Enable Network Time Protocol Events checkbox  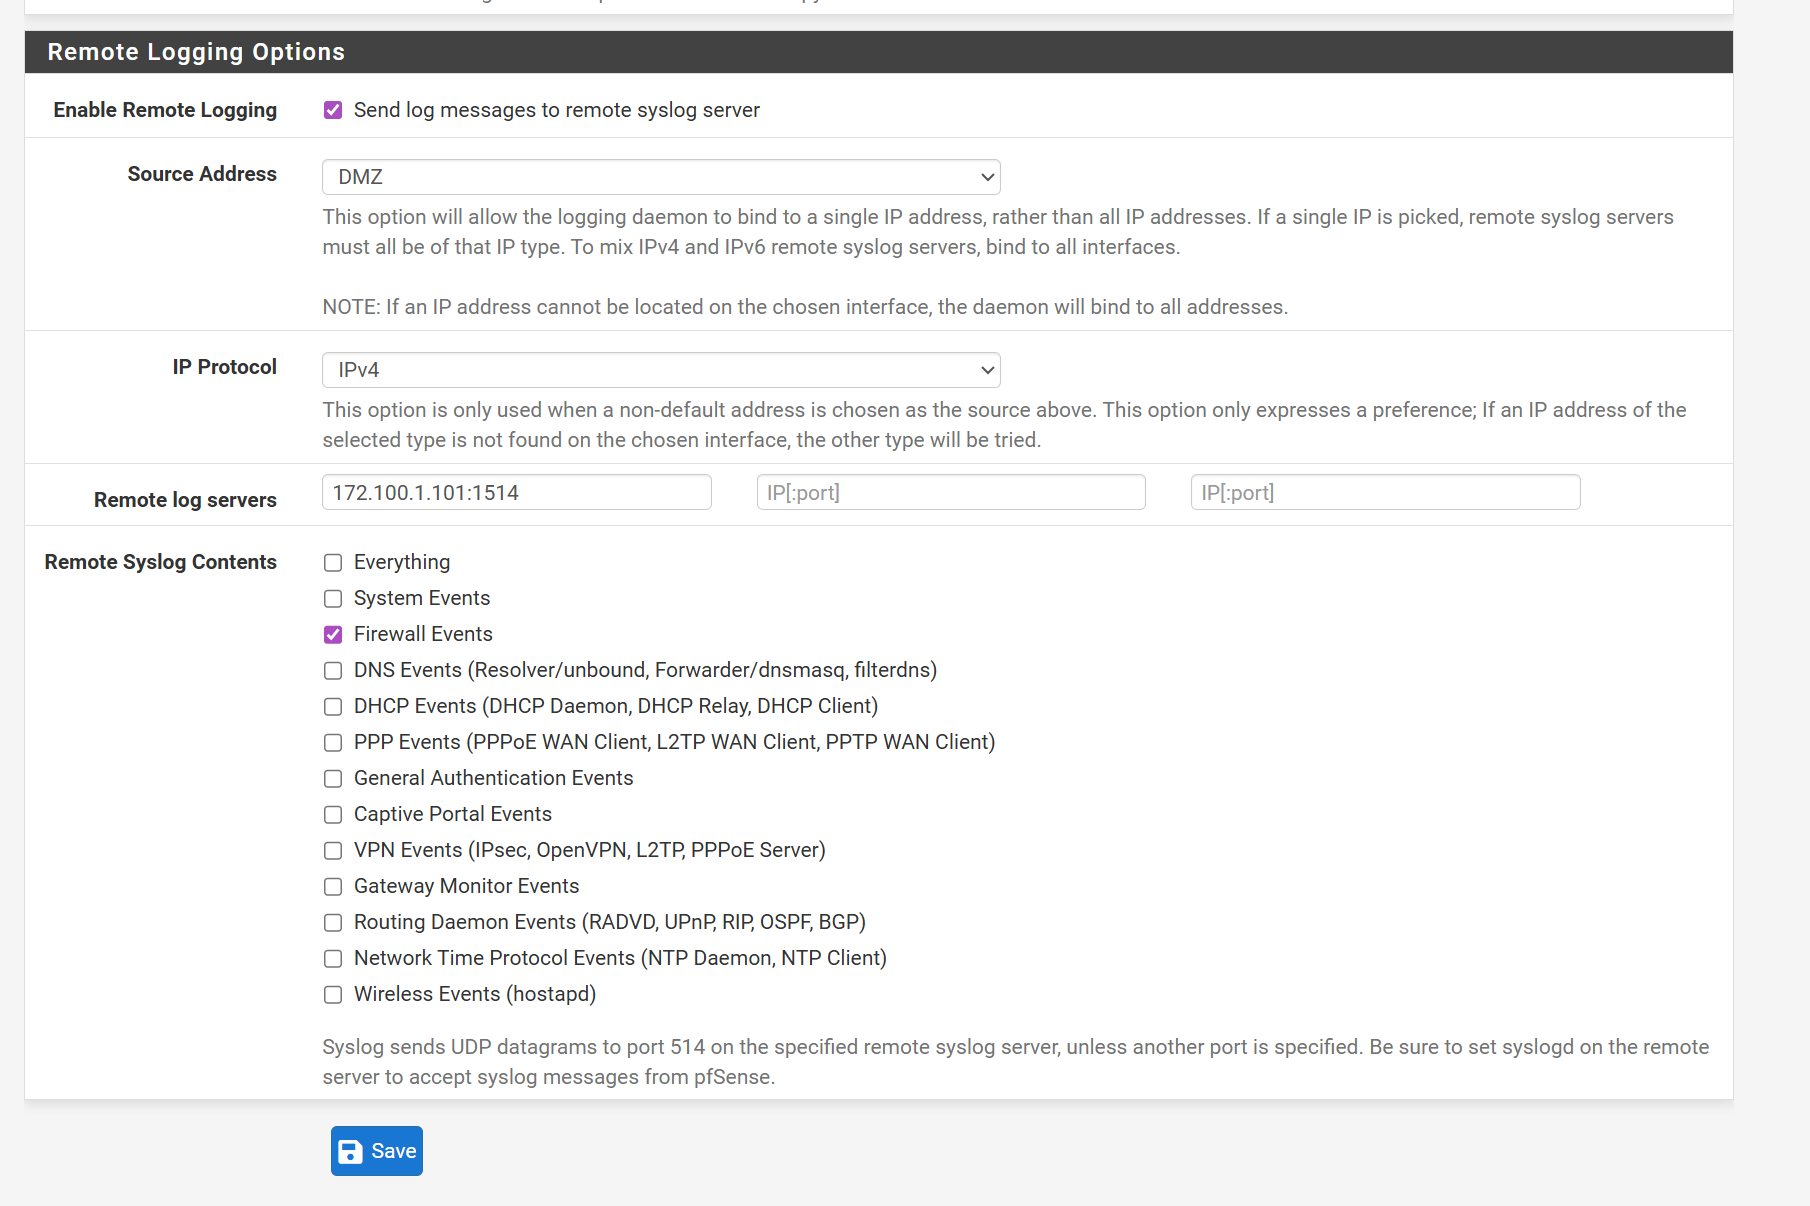pos(333,959)
